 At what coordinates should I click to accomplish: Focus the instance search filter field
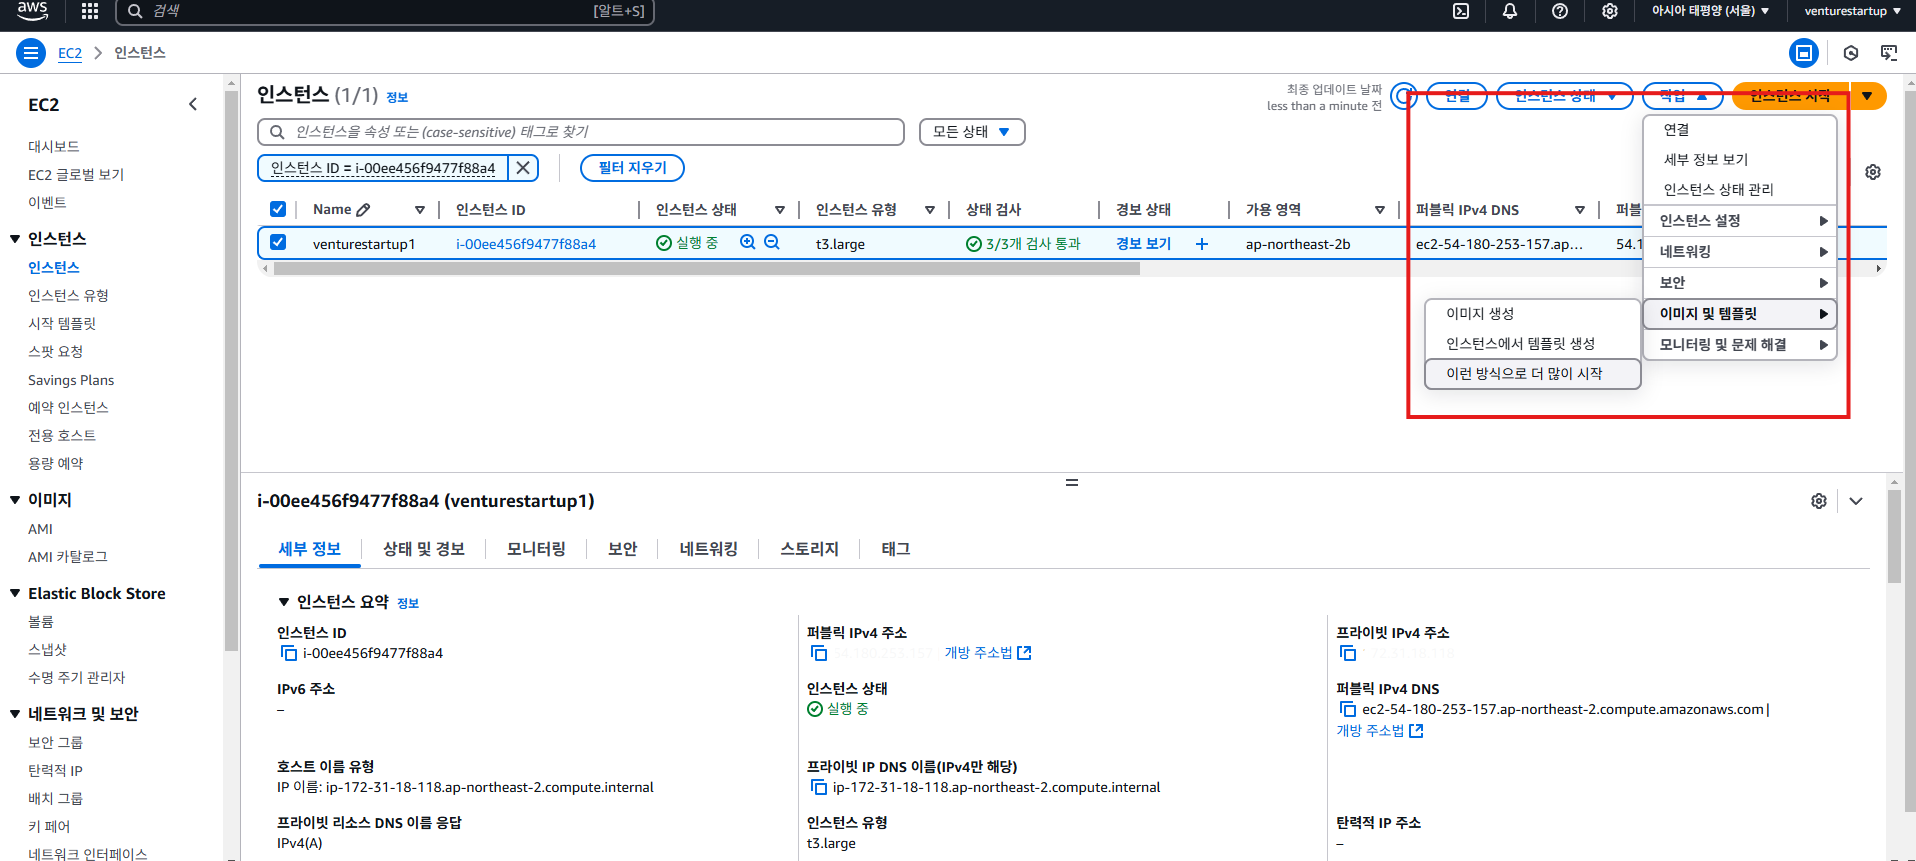click(581, 132)
